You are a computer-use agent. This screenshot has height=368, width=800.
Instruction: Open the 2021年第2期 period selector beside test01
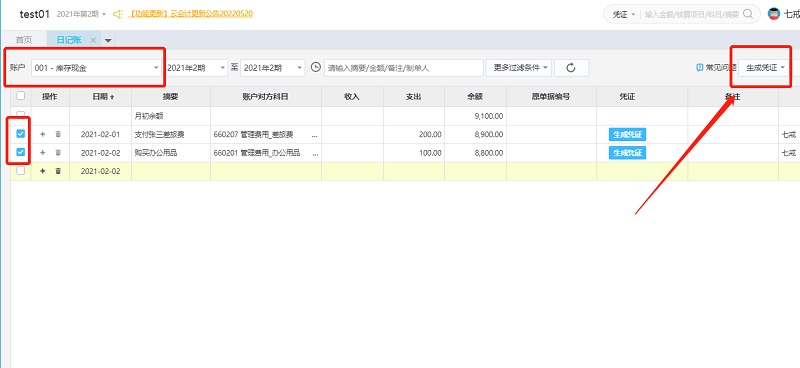[81, 14]
